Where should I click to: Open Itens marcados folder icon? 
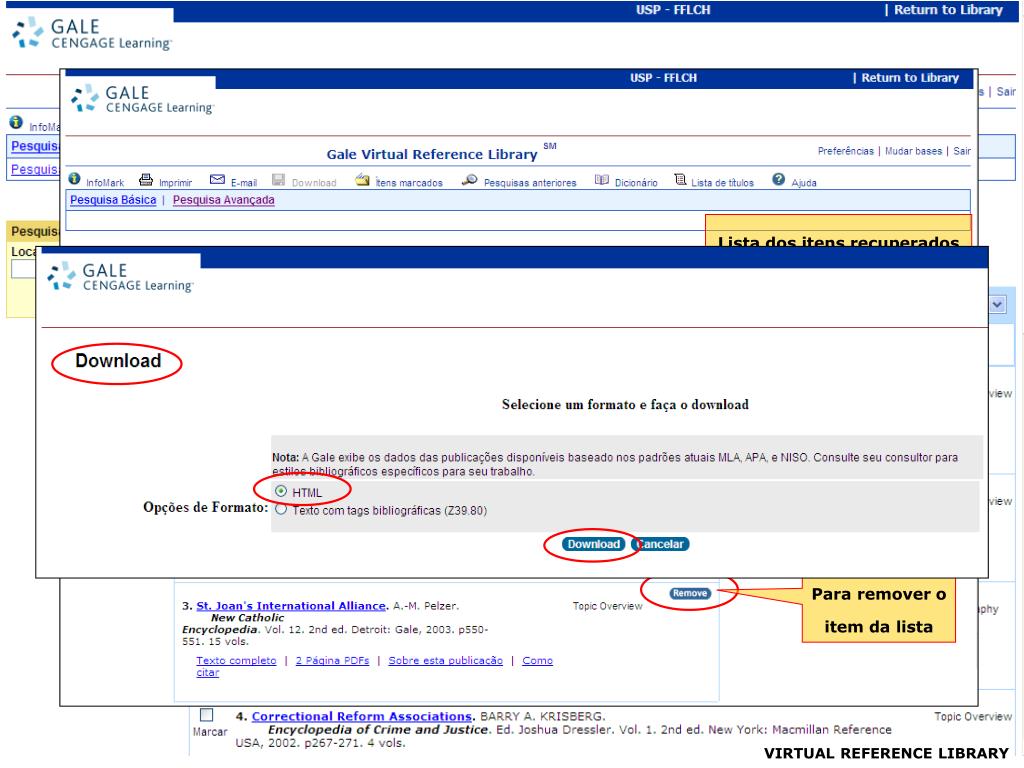[362, 180]
